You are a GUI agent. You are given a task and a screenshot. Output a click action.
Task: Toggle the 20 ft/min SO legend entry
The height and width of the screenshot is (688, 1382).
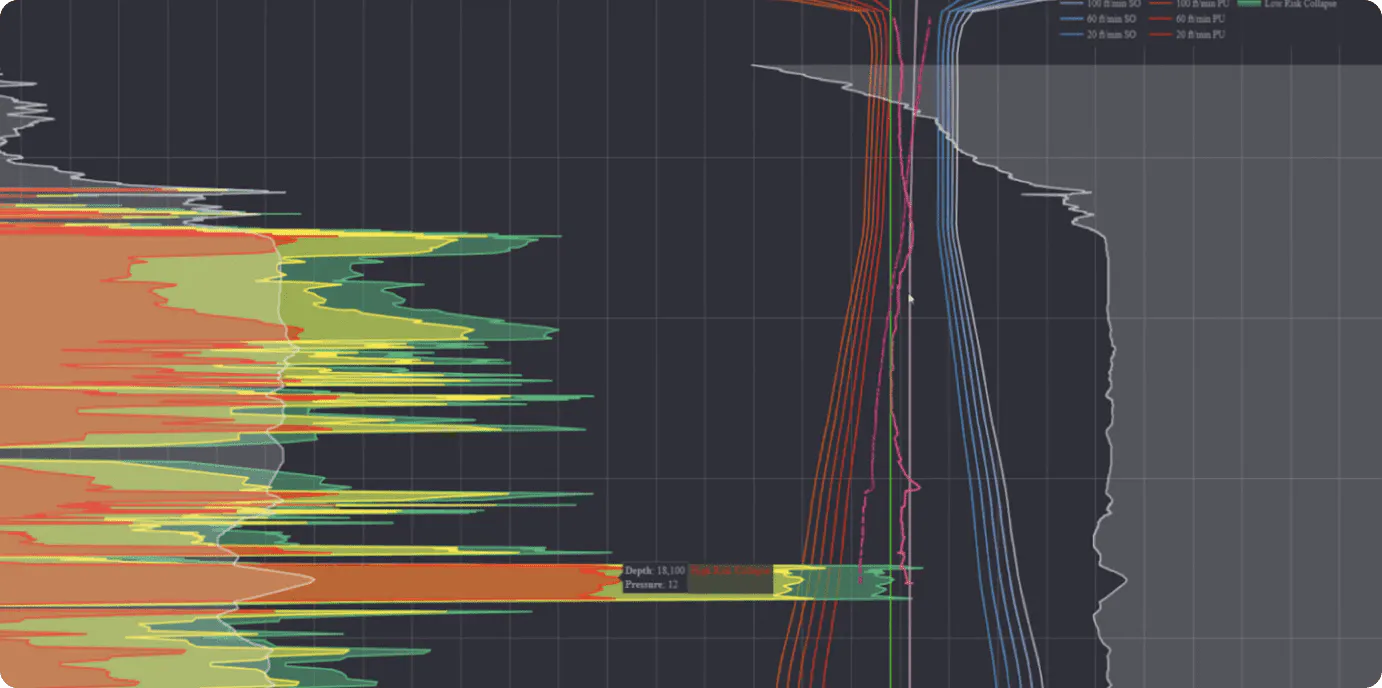1099,34
